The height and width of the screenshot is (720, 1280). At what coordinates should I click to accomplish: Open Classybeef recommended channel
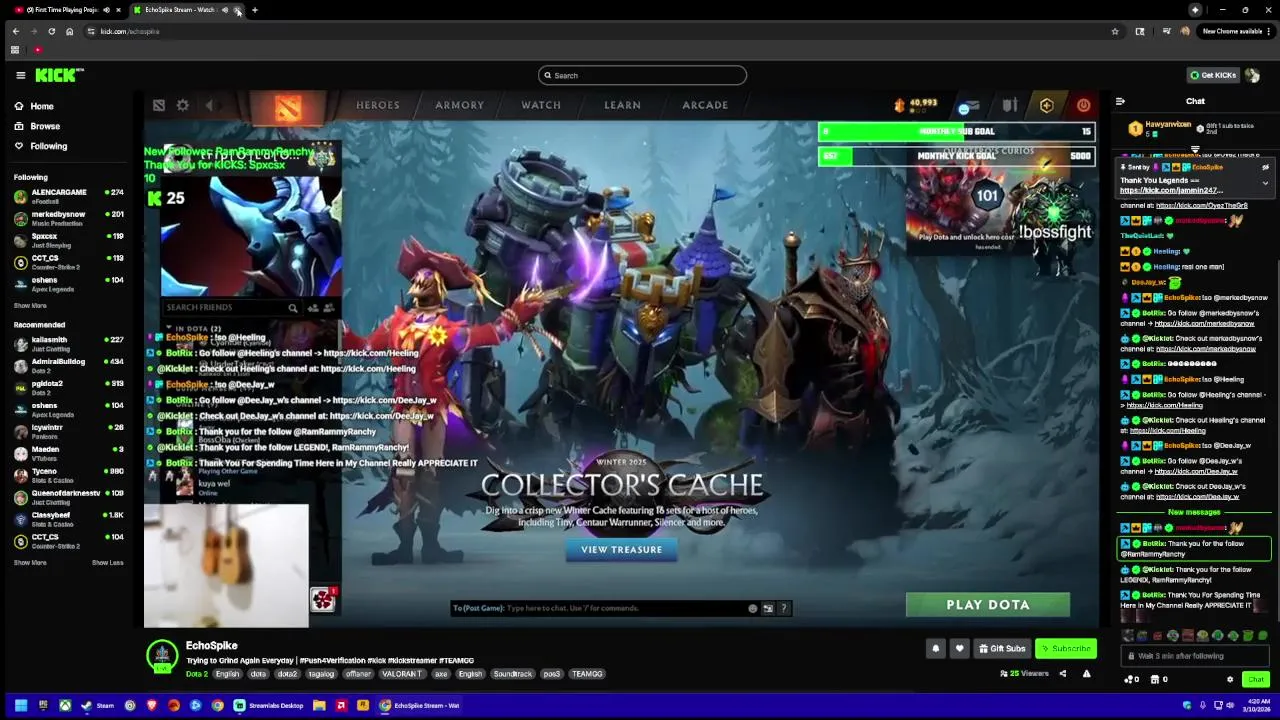(x=69, y=518)
